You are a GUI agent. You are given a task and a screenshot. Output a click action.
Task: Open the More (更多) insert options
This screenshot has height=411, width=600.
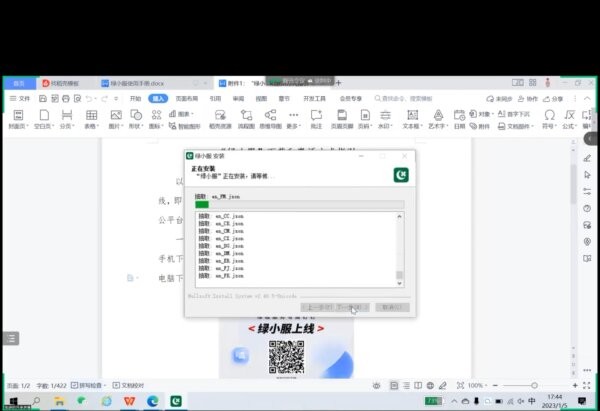click(294, 119)
